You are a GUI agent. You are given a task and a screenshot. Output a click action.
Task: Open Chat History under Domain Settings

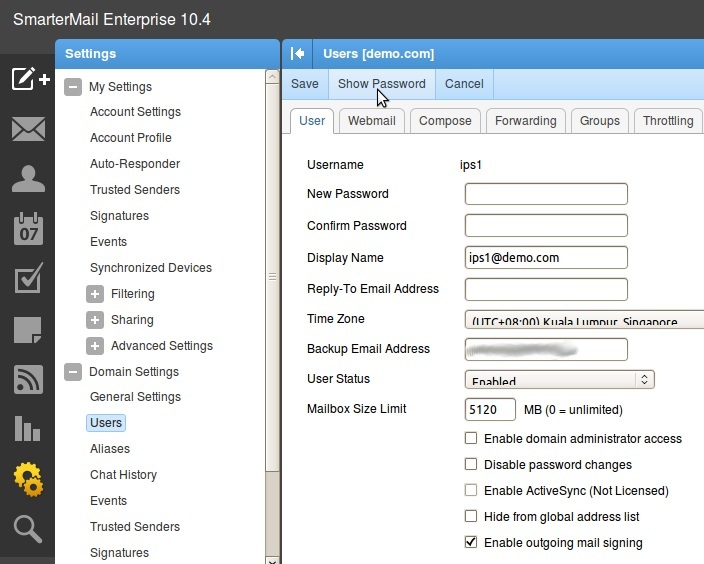[x=123, y=475]
